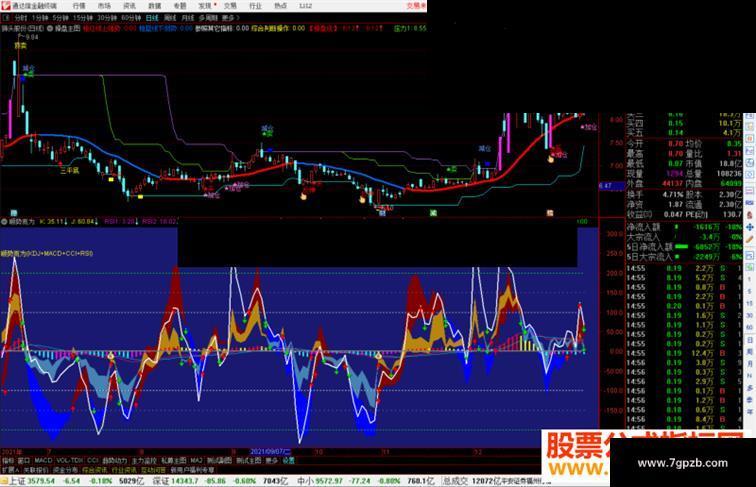Click the red figure sidebar icon

[750, 215]
